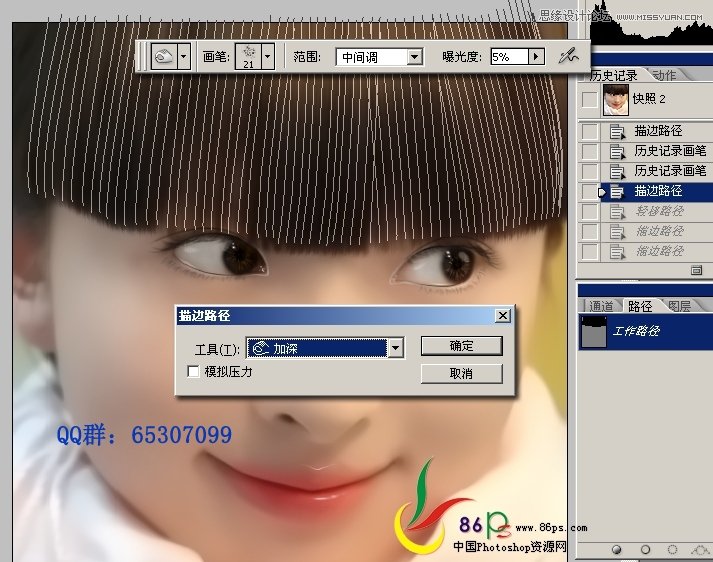Expand the tool preset arrow beside Burn icon

tap(183, 57)
